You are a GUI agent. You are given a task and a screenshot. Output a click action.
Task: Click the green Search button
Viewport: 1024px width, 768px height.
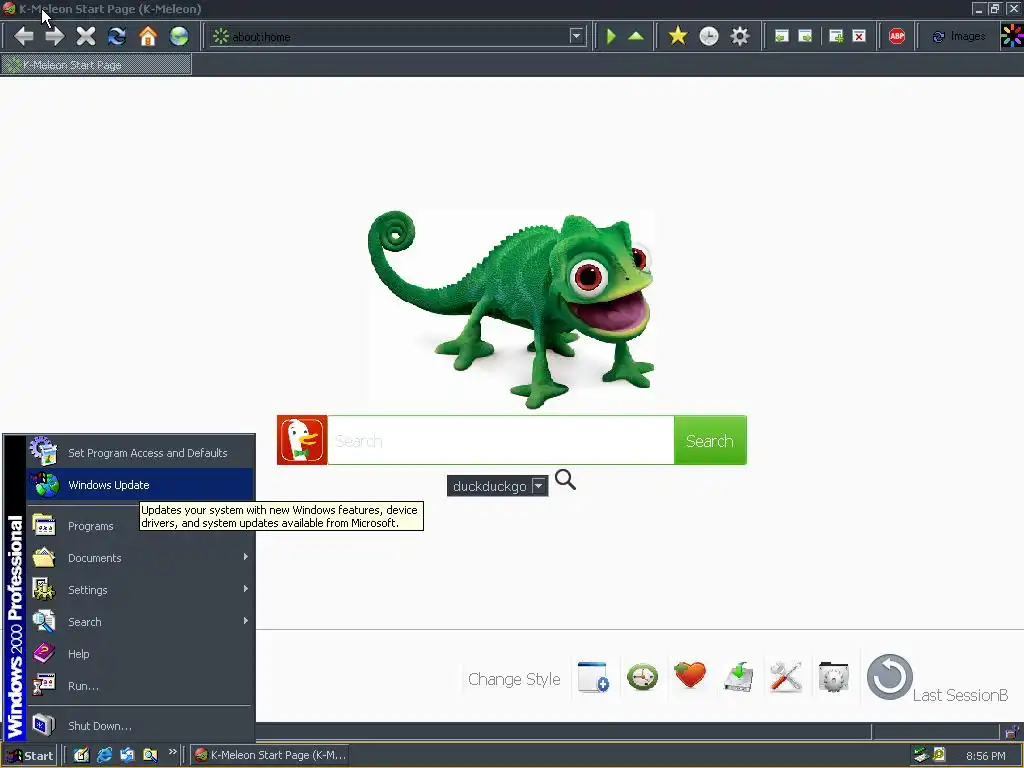tap(710, 440)
